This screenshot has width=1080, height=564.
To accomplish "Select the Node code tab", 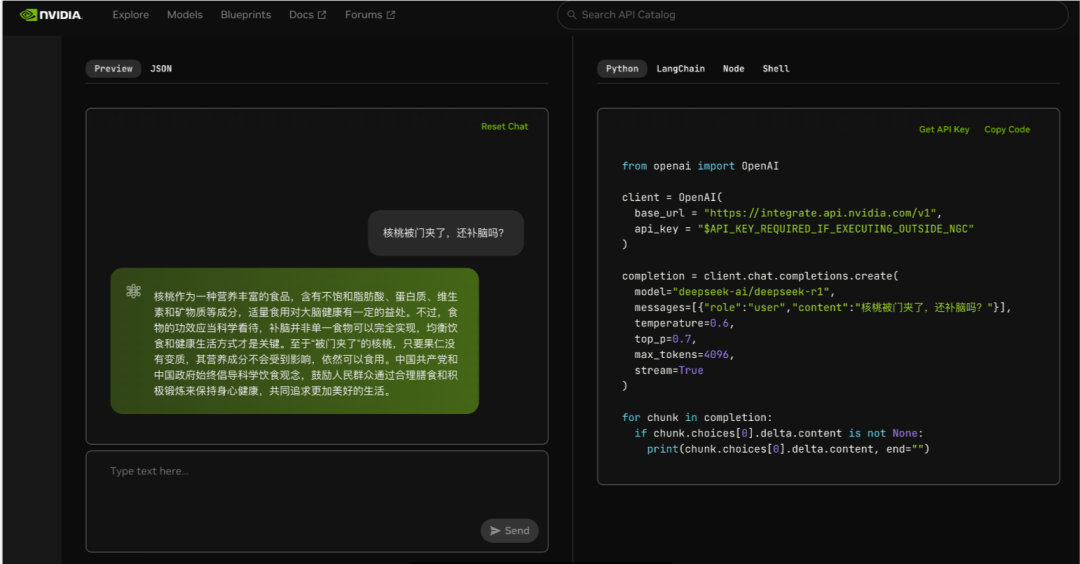I will click(734, 69).
